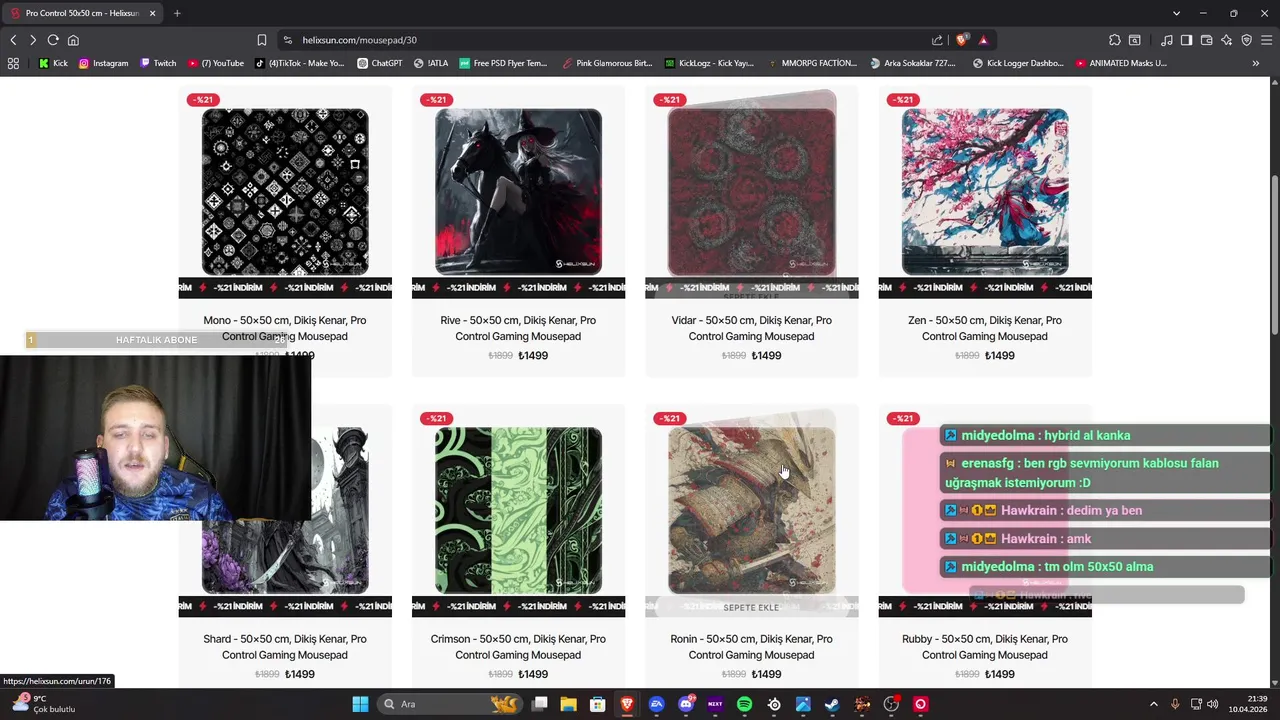Viewport: 1280px width, 720px height.
Task: Open the ChatGPT bookmark
Action: 379,63
